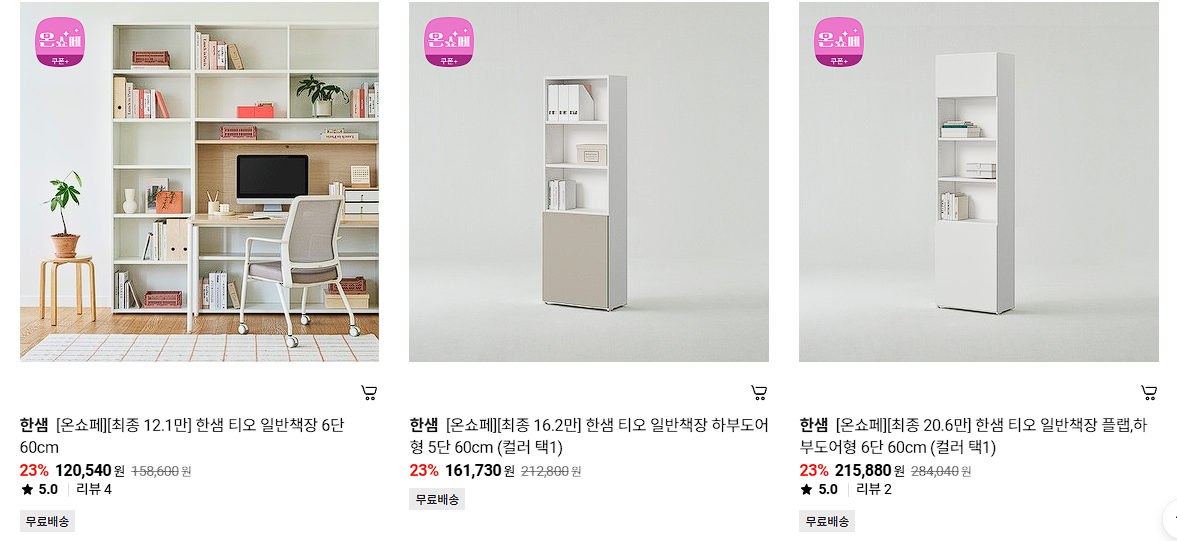Click 온쇼페 coupon badge on third product

(x=839, y=42)
